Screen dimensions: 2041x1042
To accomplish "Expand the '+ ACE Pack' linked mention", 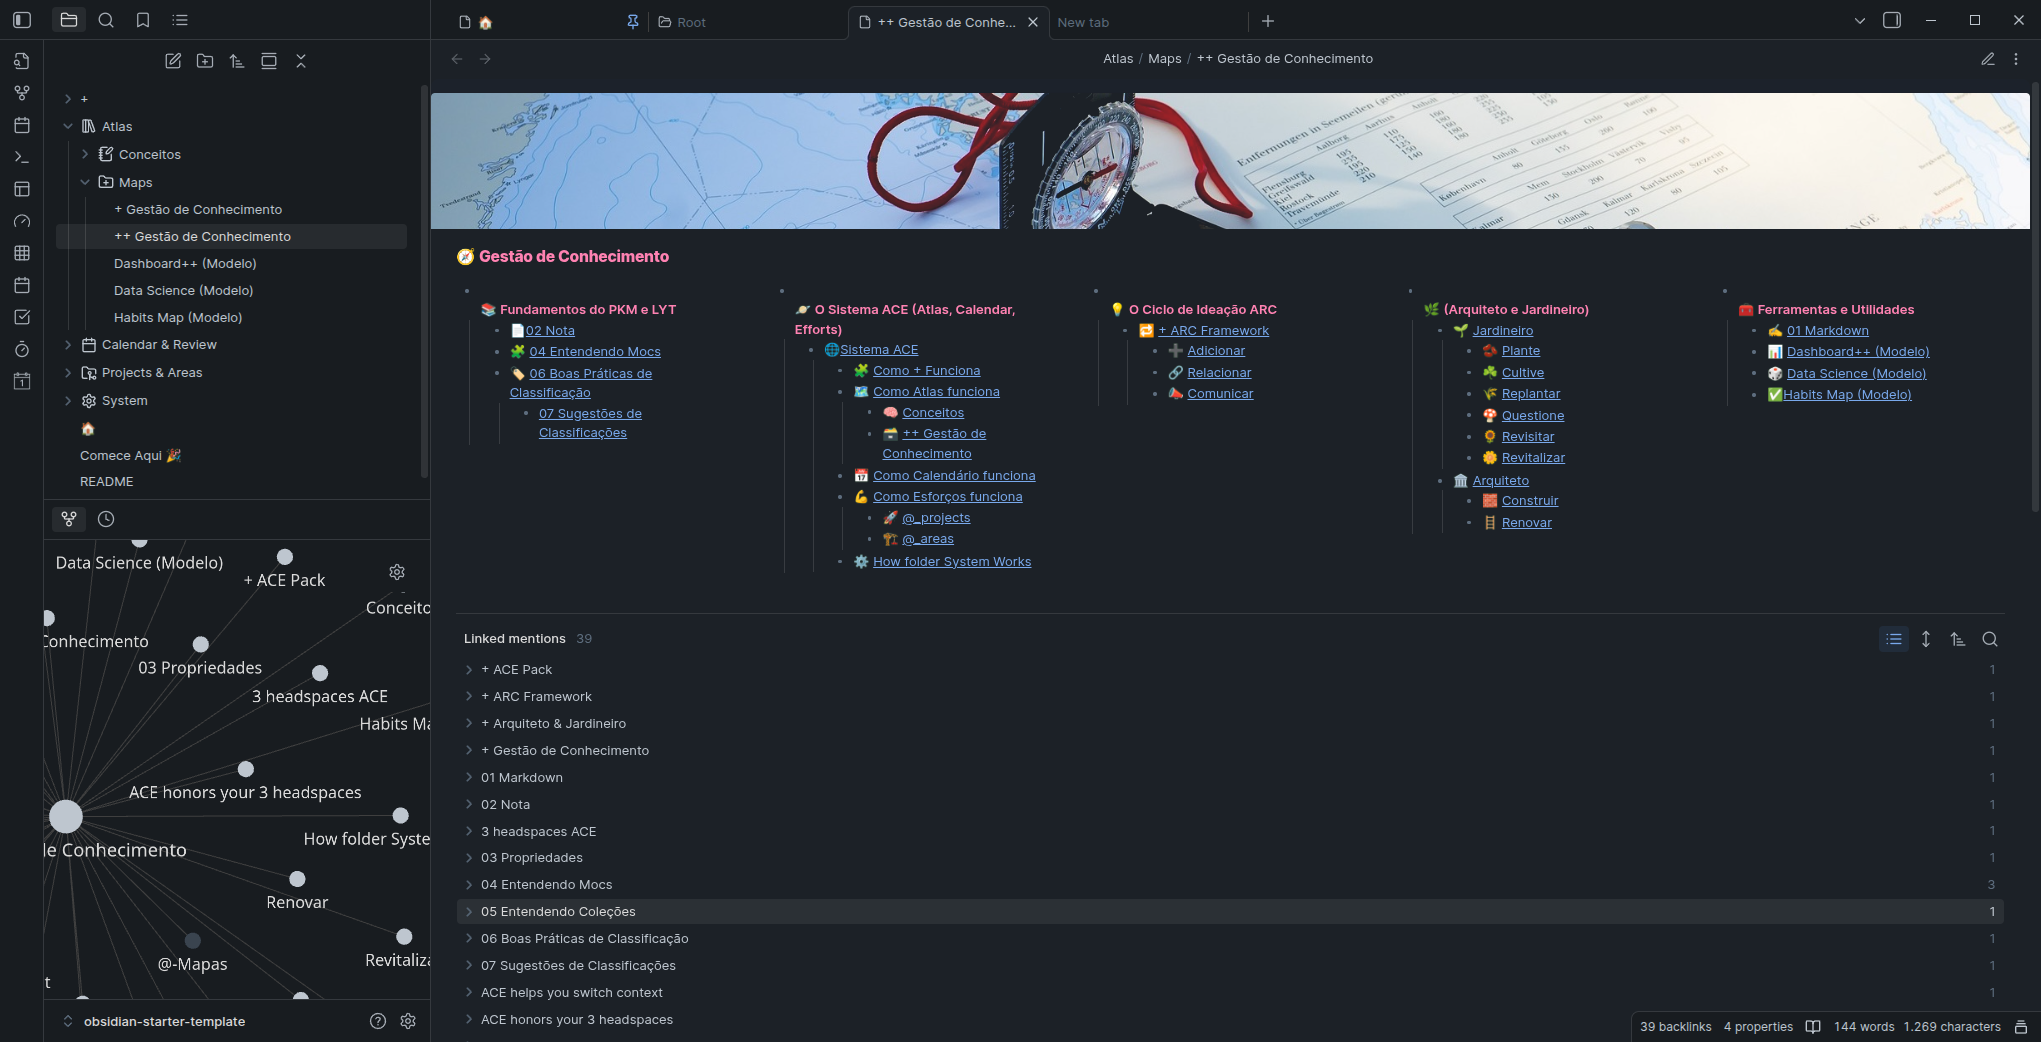I will click(x=469, y=670).
